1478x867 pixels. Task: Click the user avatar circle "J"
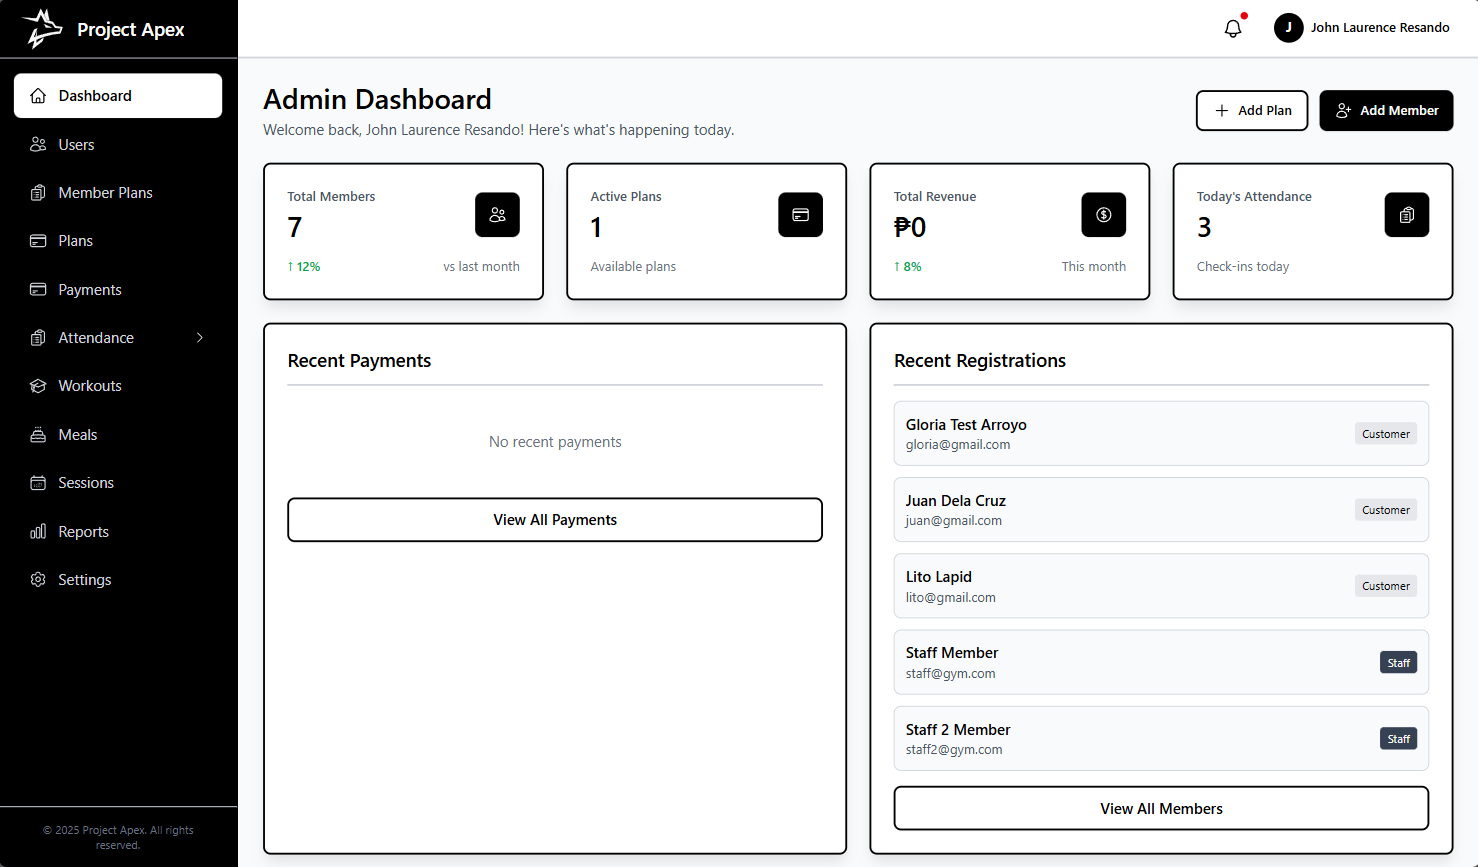(x=1288, y=28)
